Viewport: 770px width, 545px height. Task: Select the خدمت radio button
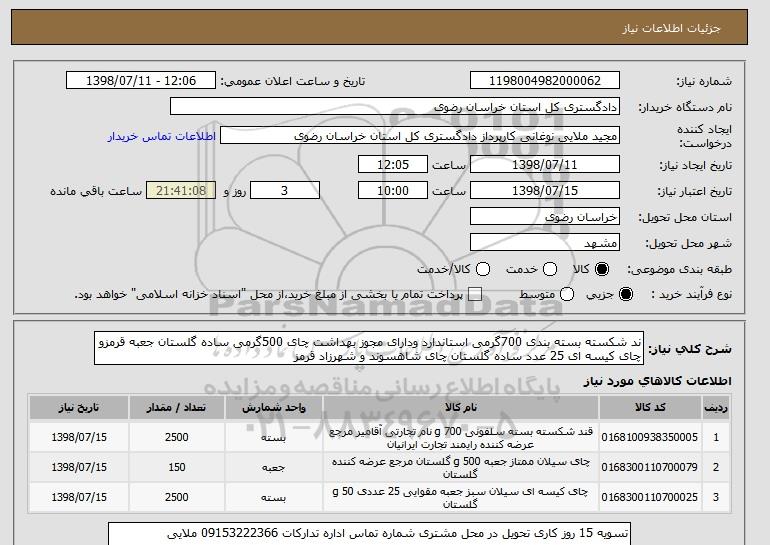(550, 269)
